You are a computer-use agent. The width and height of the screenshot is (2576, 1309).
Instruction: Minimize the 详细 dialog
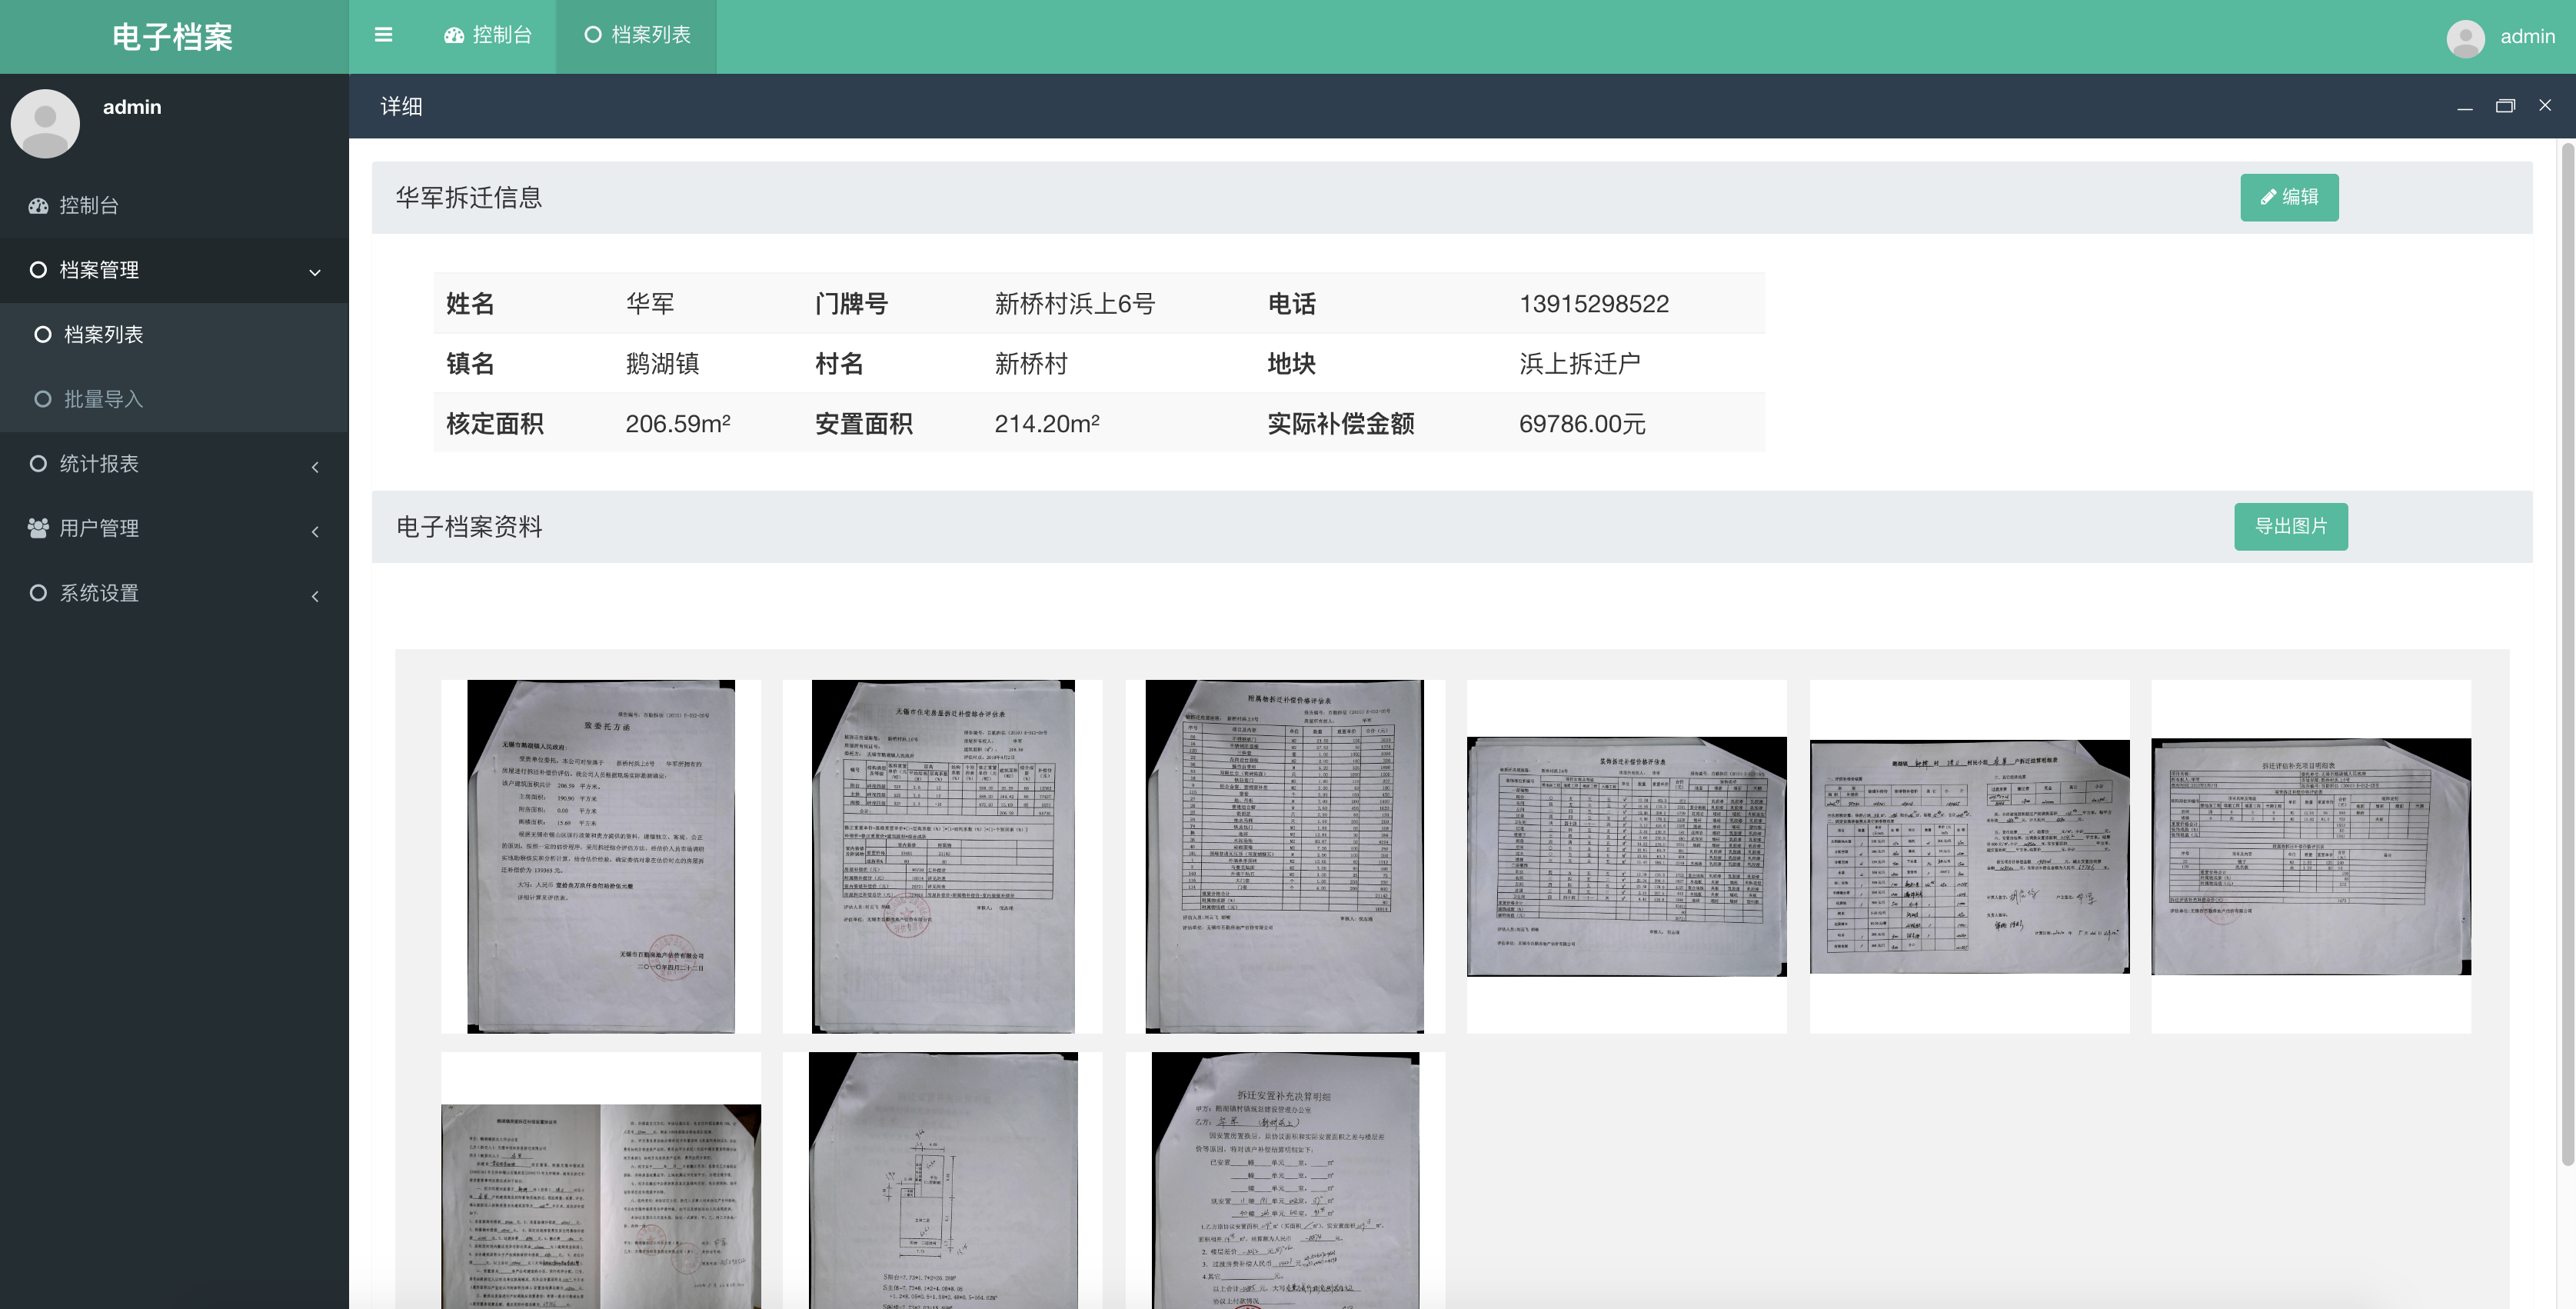(2465, 106)
